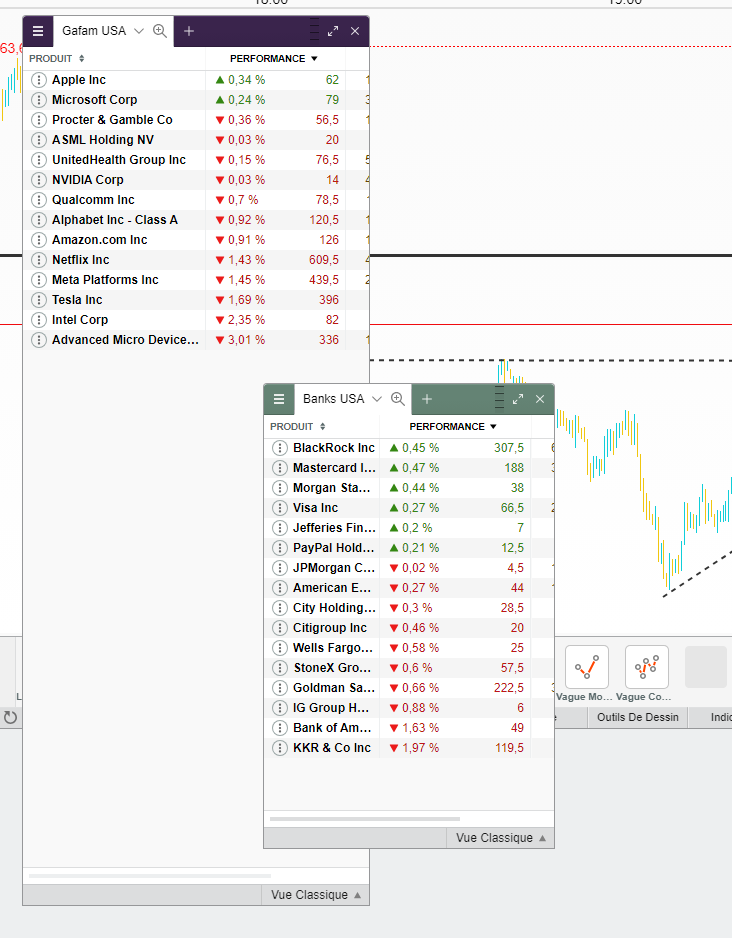
Task: Click the refresh icon at bottom left
Action: click(10, 717)
